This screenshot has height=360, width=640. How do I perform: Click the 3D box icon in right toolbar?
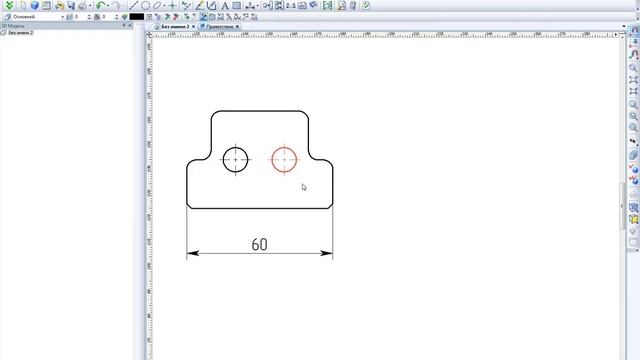coord(633,207)
